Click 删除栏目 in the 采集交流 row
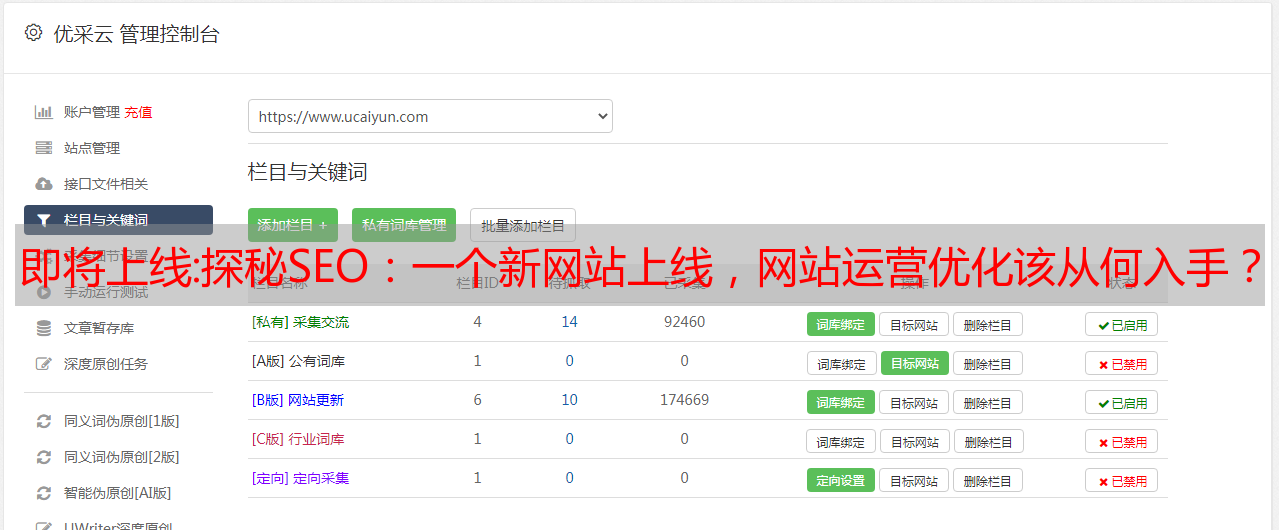 tap(987, 324)
